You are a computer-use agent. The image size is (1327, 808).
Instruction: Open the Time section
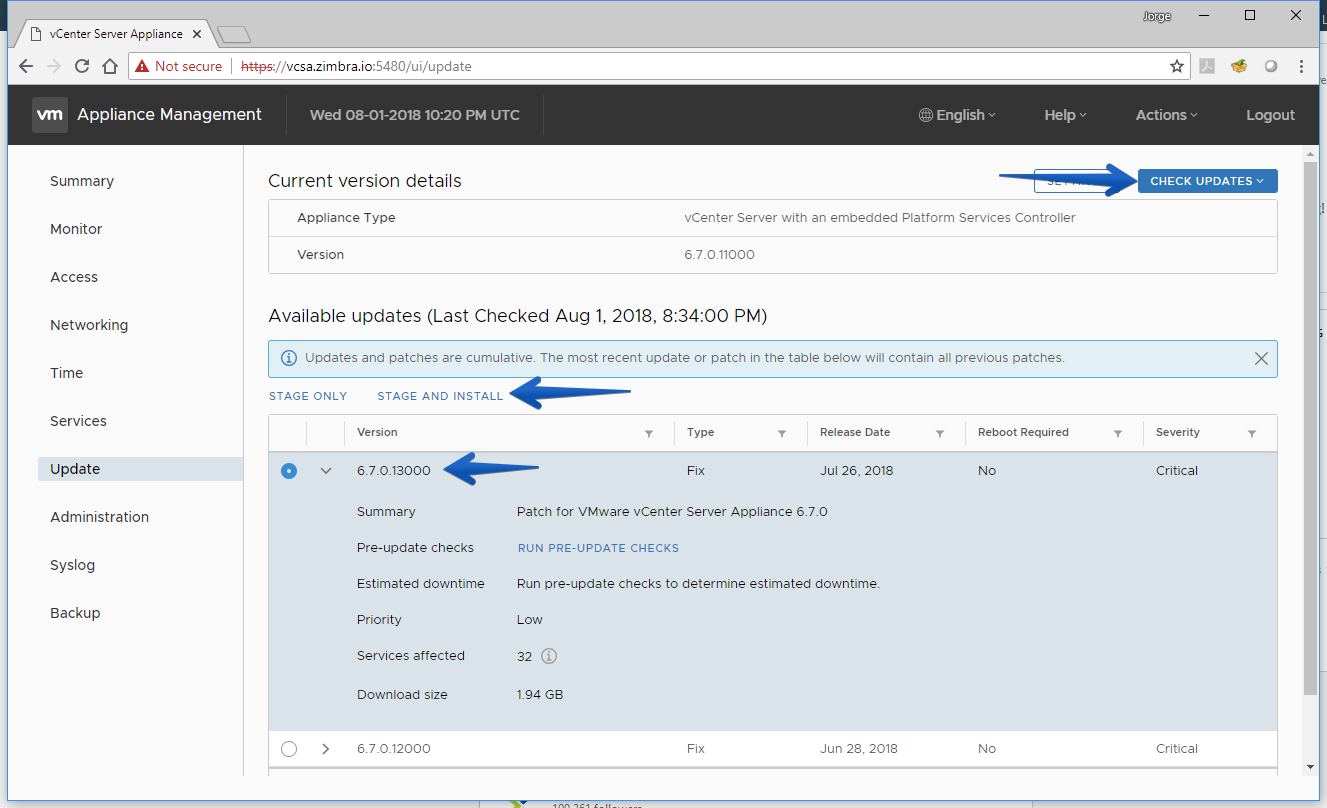pos(67,373)
